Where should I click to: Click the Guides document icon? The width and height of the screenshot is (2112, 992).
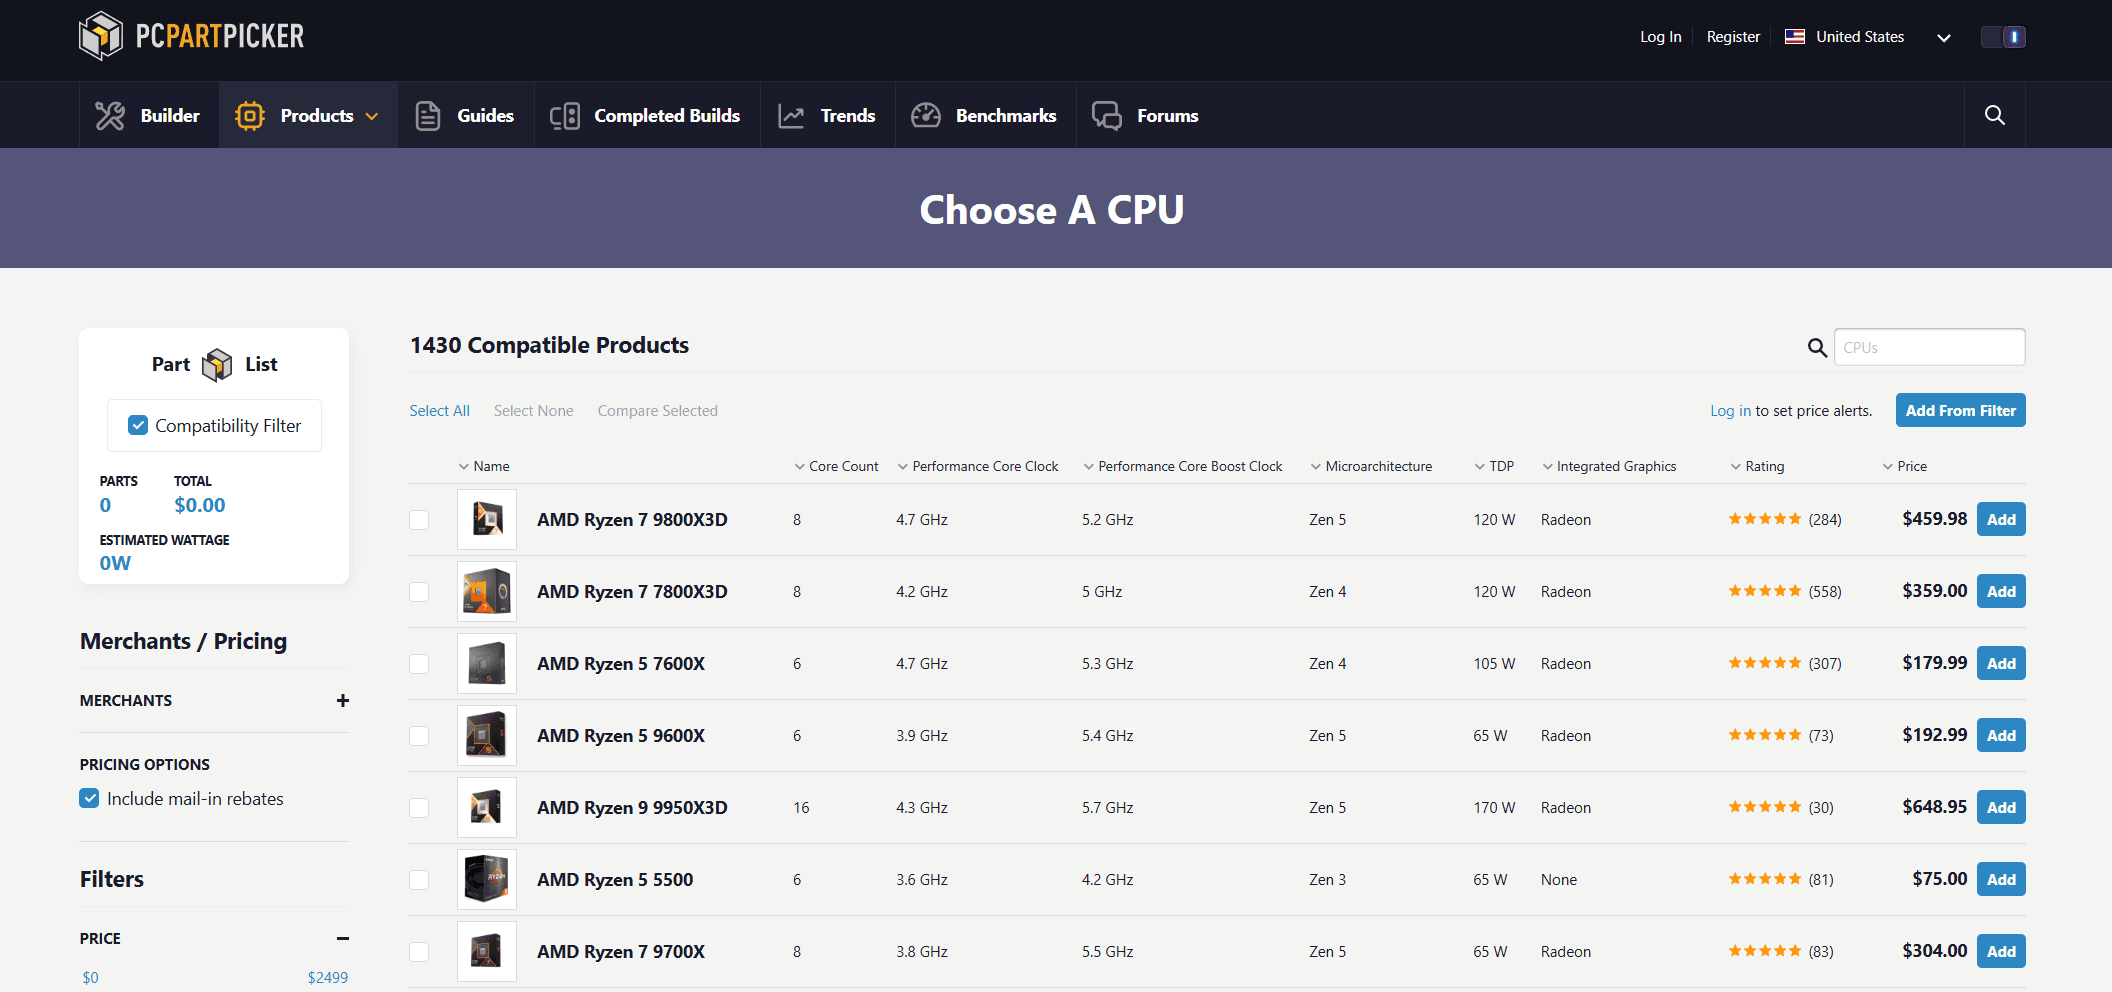(x=428, y=116)
